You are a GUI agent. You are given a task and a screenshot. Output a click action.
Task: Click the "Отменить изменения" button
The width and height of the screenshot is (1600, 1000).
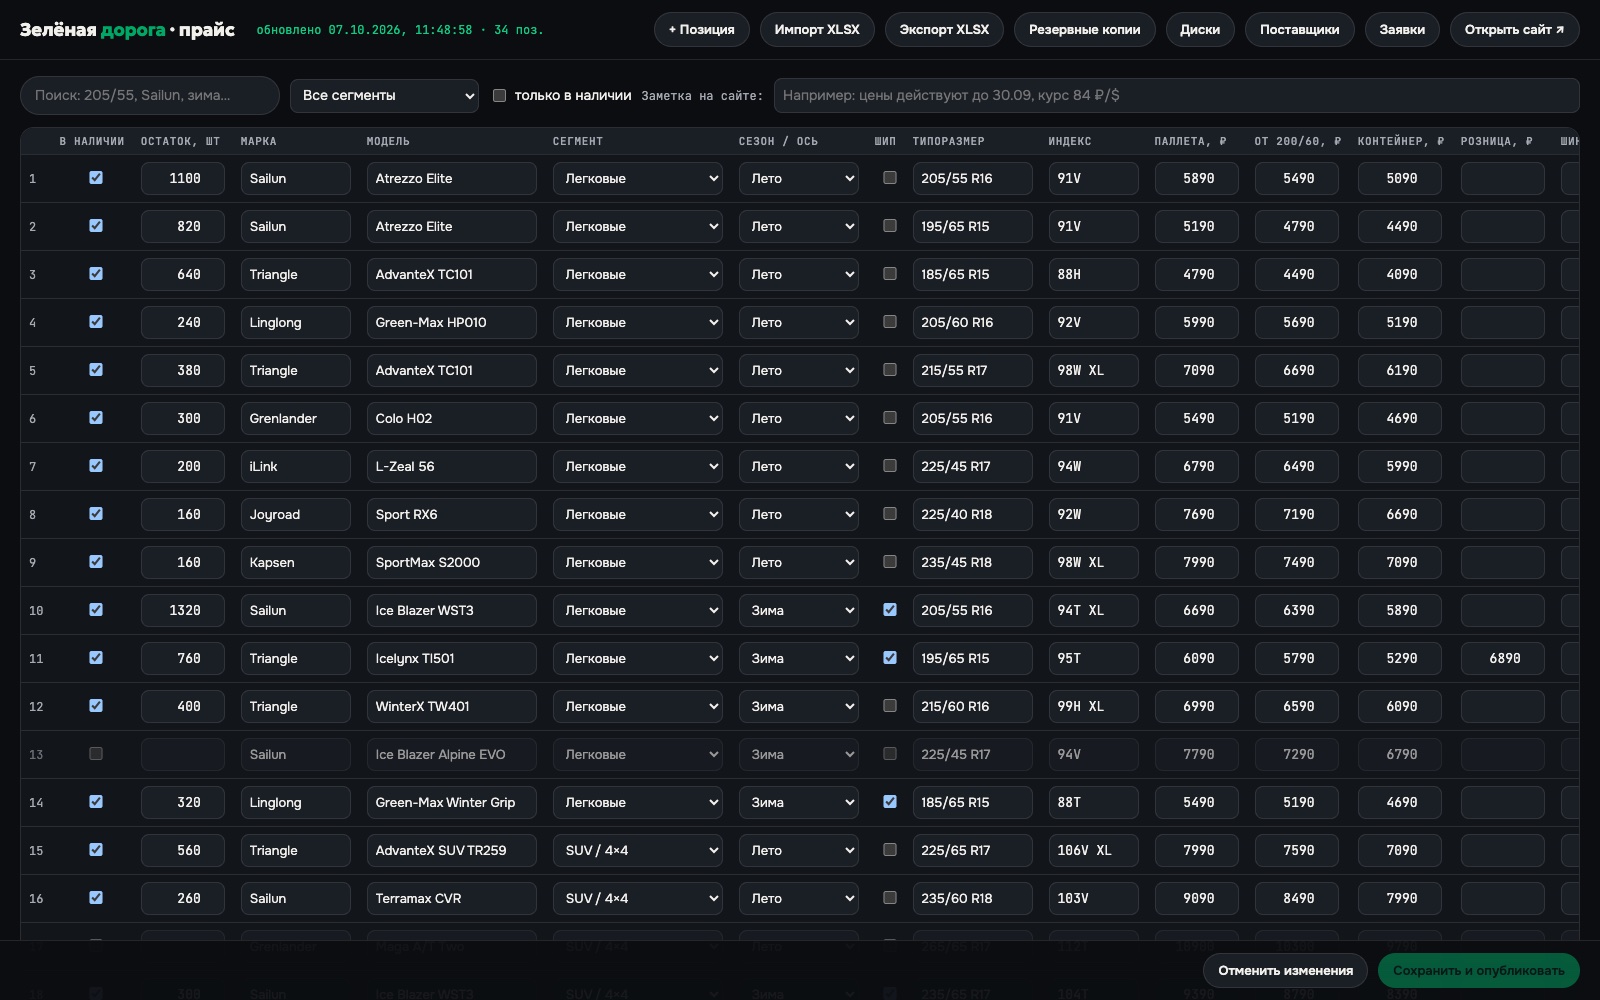point(1285,970)
